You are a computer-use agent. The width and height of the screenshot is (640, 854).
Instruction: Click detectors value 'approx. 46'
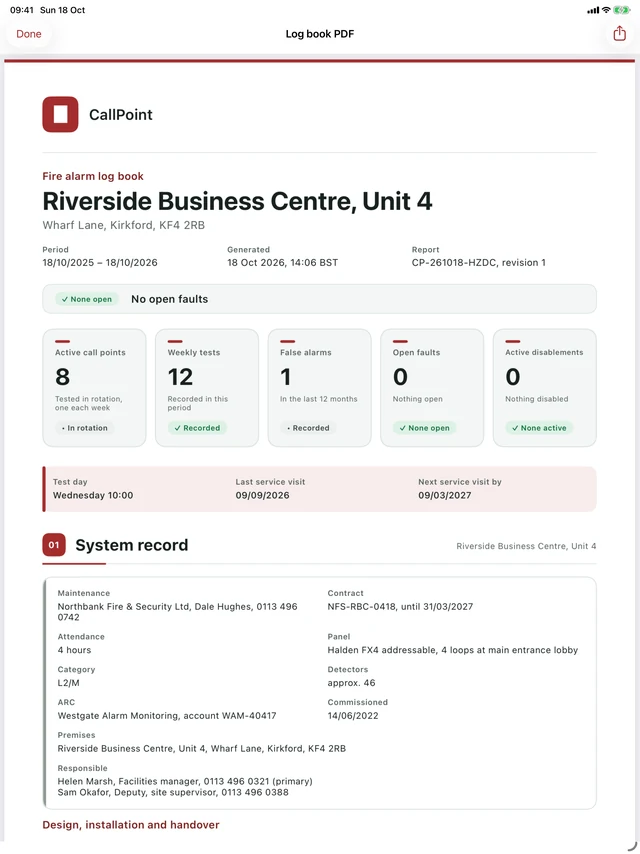[351, 682]
